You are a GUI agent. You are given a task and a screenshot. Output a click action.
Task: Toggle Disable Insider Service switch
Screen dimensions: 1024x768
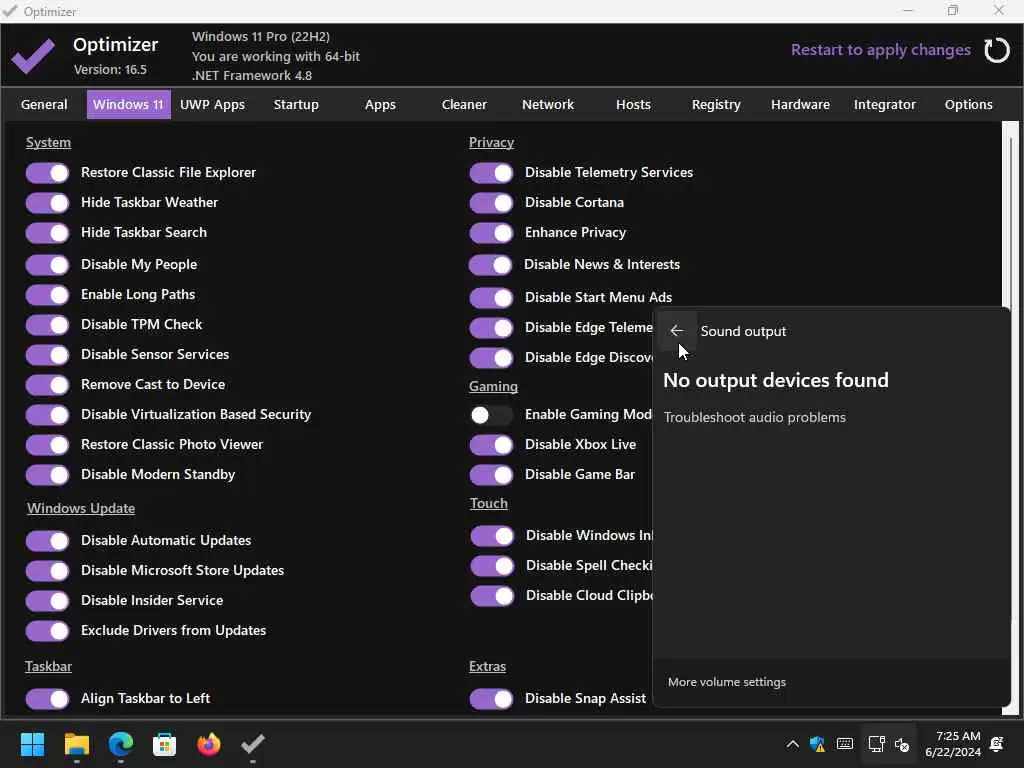point(47,601)
